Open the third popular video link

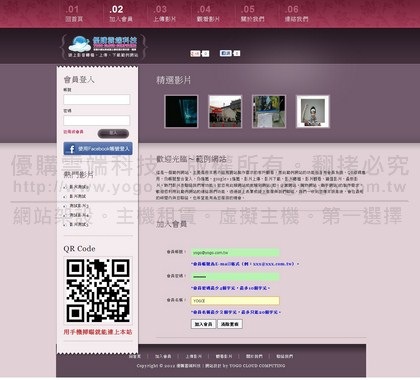(79, 206)
